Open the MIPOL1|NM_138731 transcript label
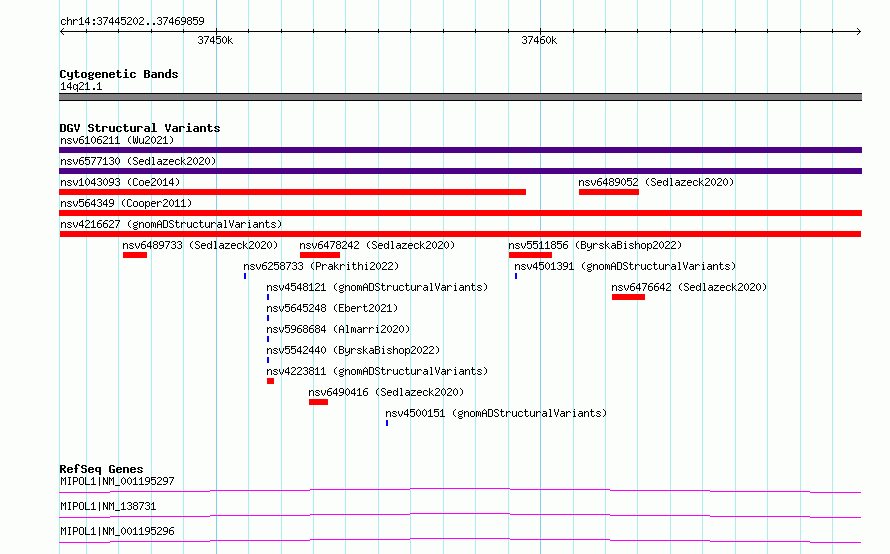This screenshot has height=554, width=890. pyautogui.click(x=108, y=506)
